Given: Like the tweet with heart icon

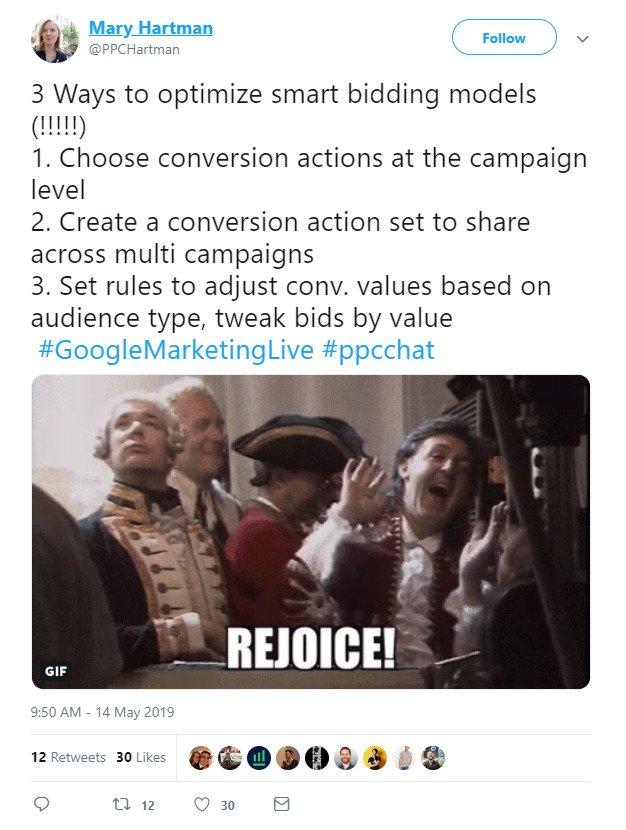Looking at the screenshot, I should [202, 805].
